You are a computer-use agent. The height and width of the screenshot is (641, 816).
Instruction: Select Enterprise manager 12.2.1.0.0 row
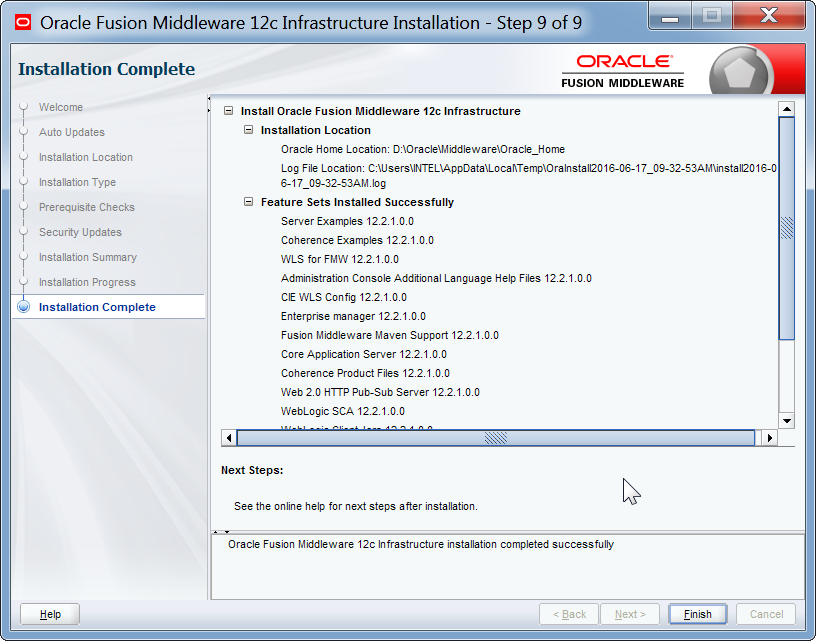coord(353,316)
